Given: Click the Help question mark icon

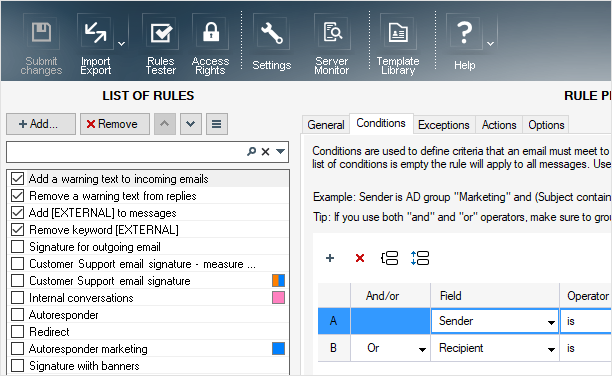Looking at the screenshot, I should (x=464, y=32).
